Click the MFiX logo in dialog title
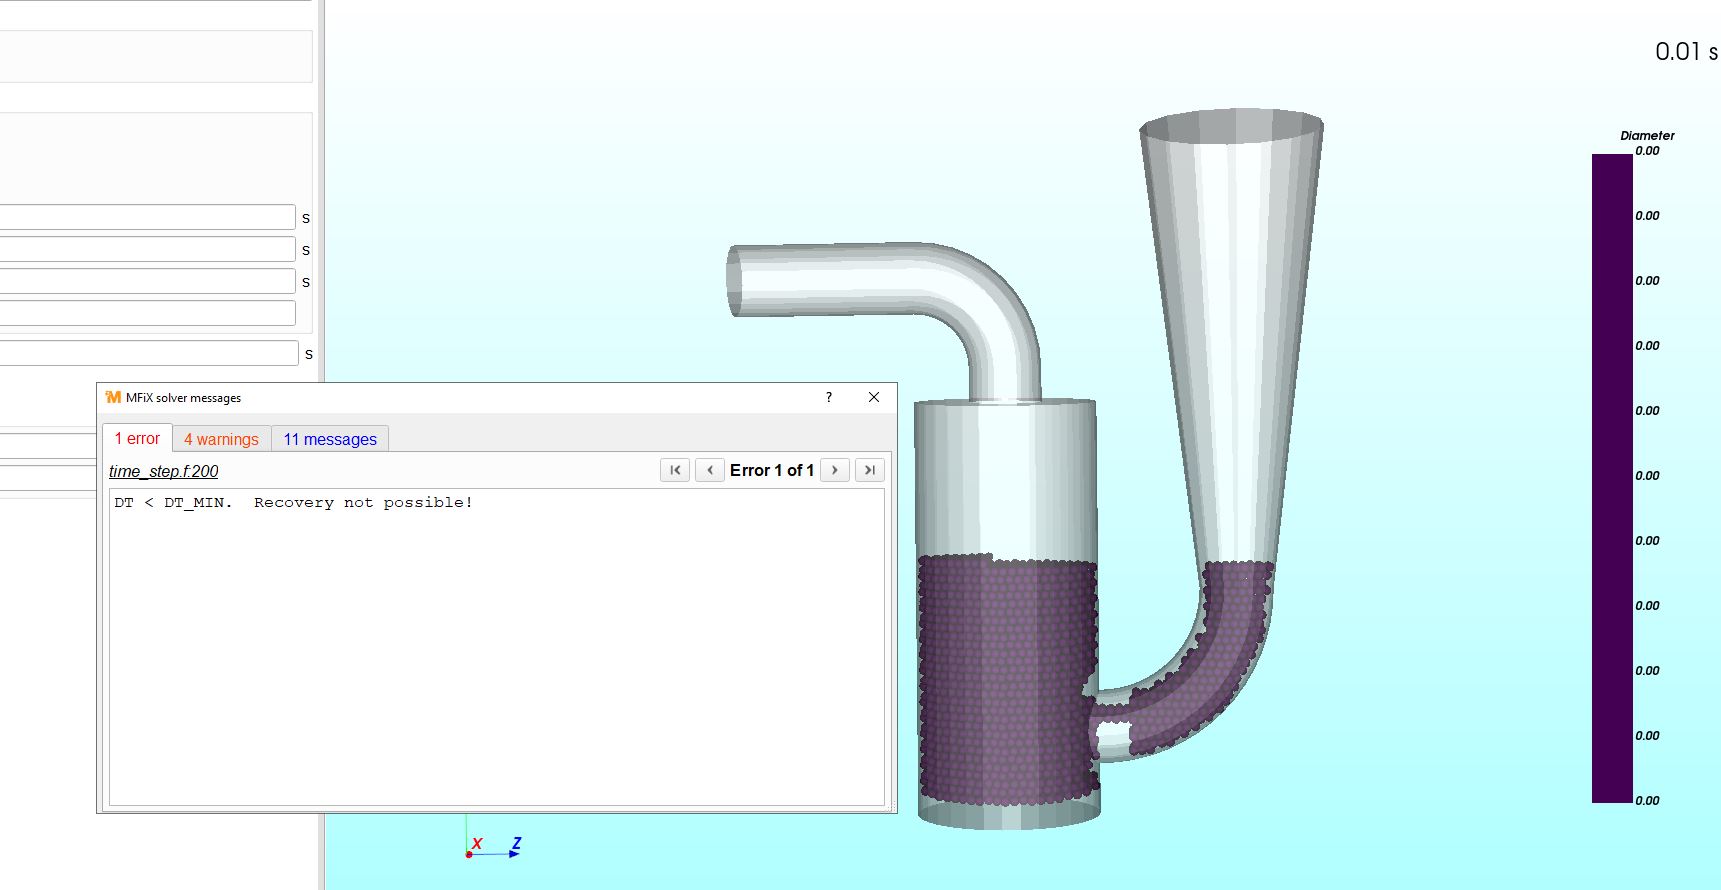Viewport: 1721px width, 890px height. coord(113,398)
